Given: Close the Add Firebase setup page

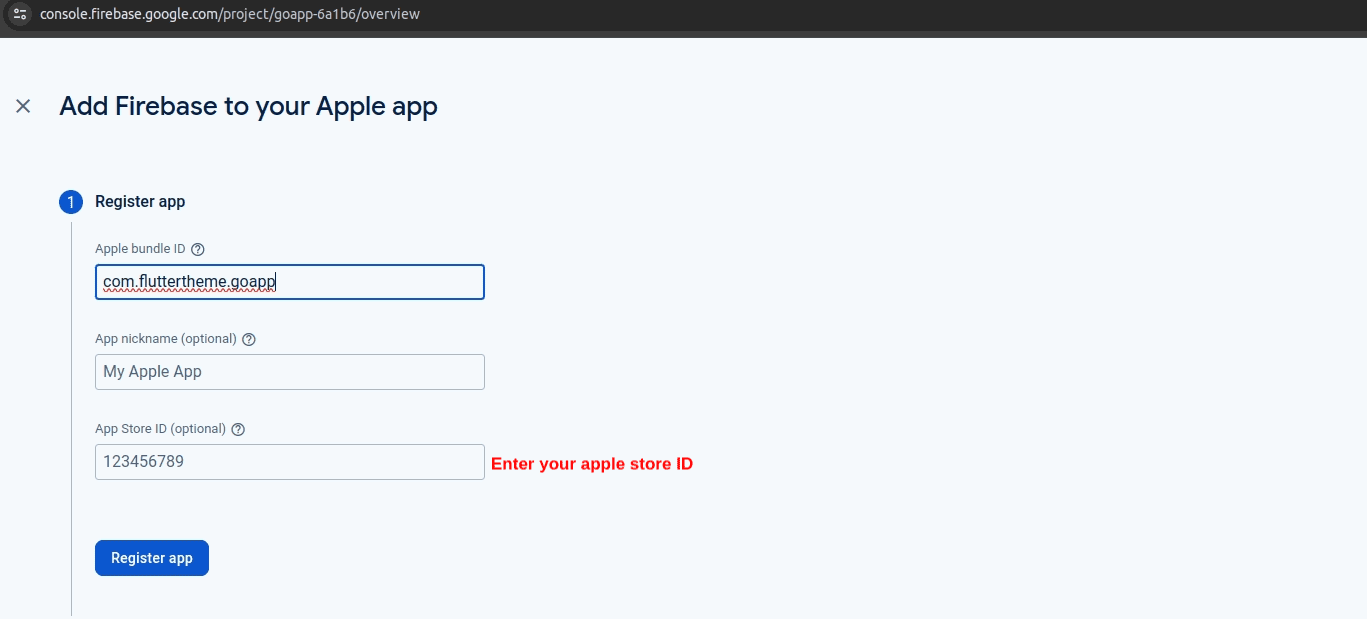Looking at the screenshot, I should point(23,106).
